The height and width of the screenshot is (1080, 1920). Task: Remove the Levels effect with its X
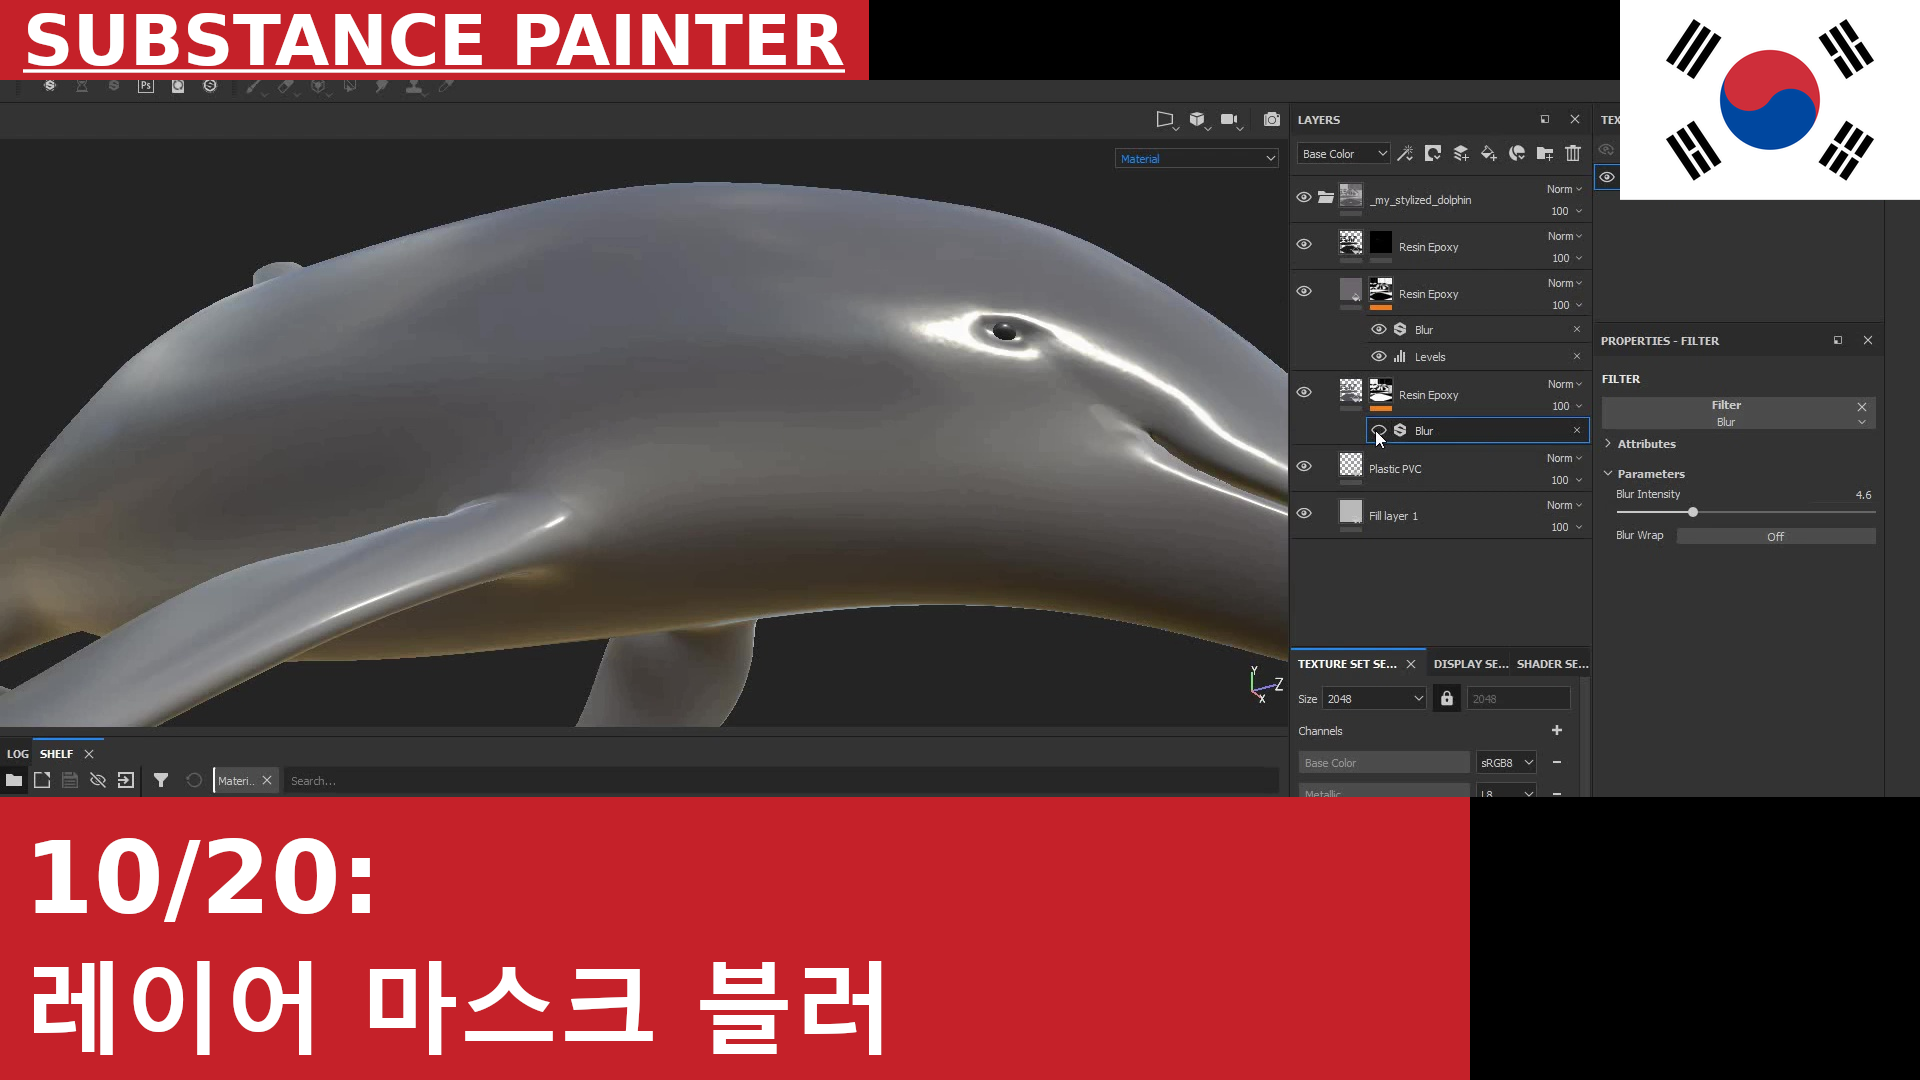[1577, 356]
